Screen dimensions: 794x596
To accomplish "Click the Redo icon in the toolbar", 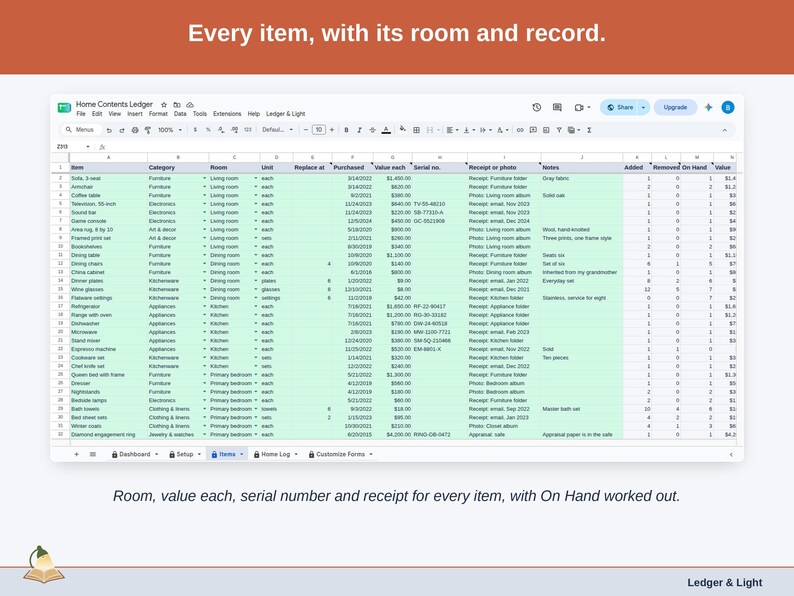I will coord(122,130).
